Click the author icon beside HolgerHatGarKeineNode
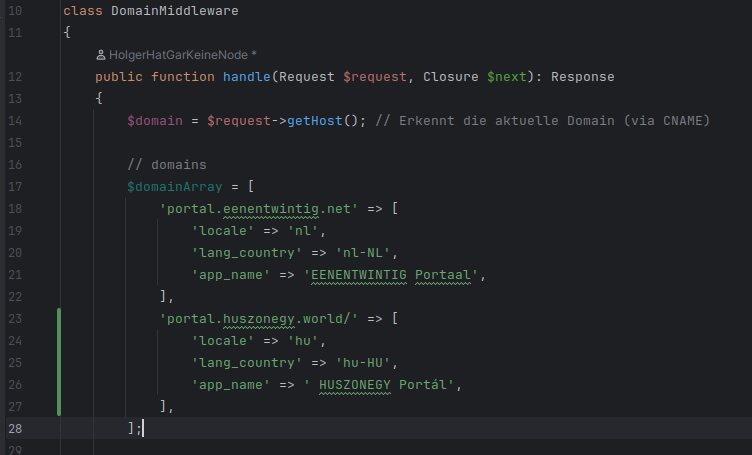The image size is (752, 455). pos(101,55)
